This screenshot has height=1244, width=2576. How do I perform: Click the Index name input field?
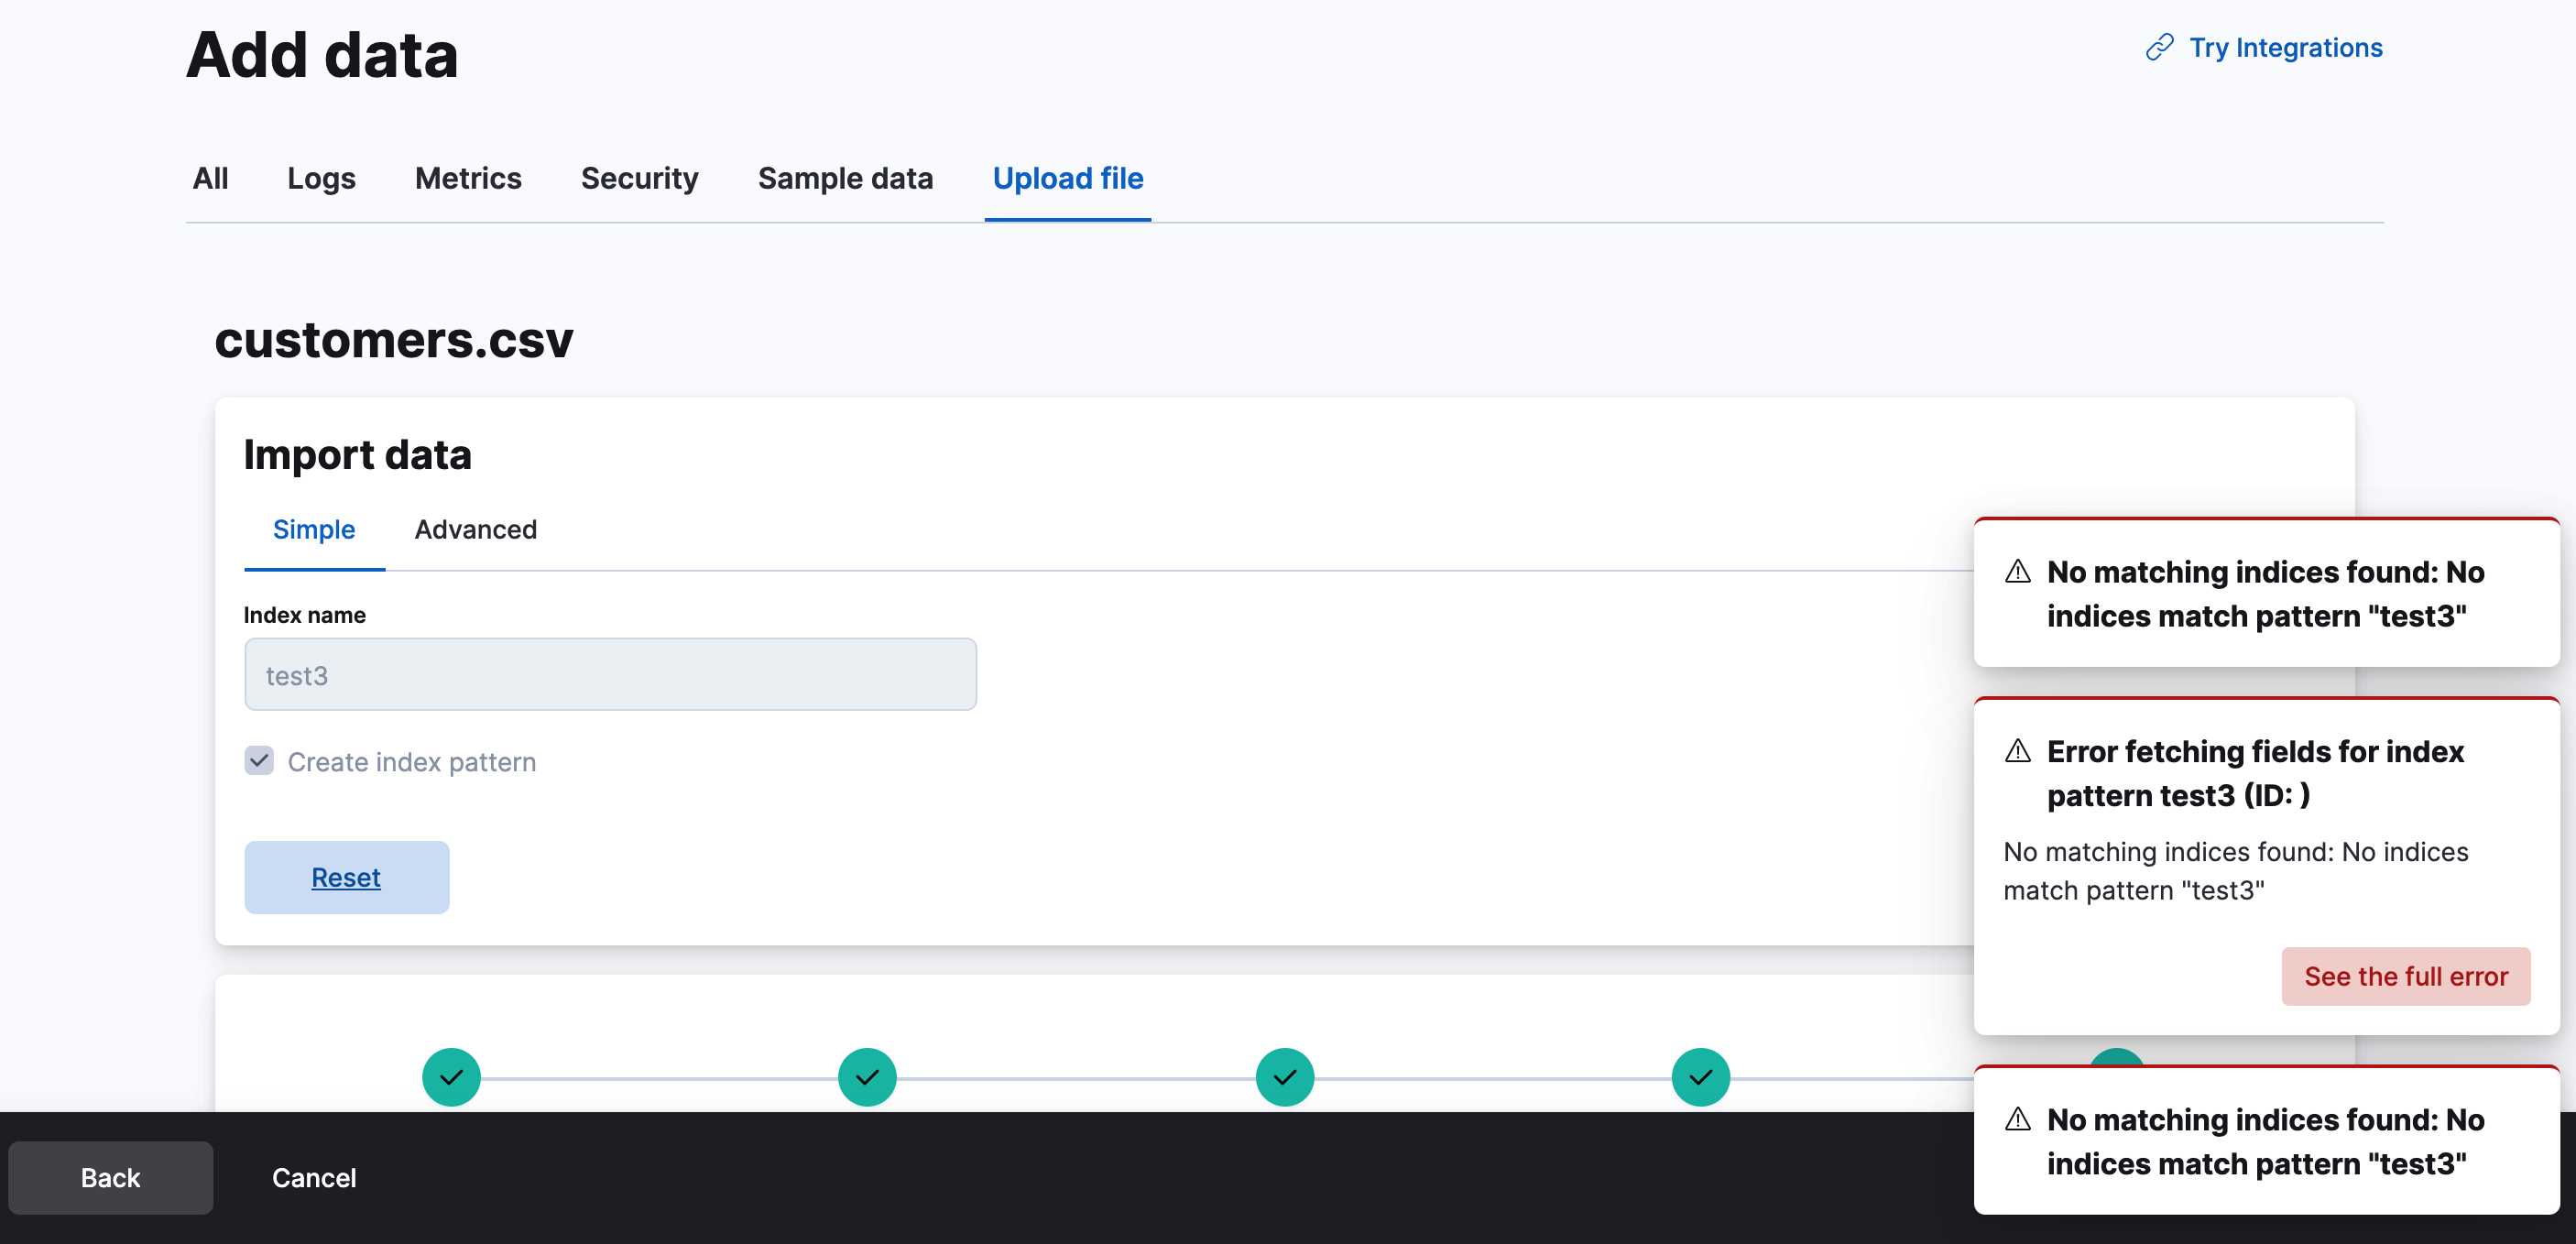pyautogui.click(x=610, y=675)
